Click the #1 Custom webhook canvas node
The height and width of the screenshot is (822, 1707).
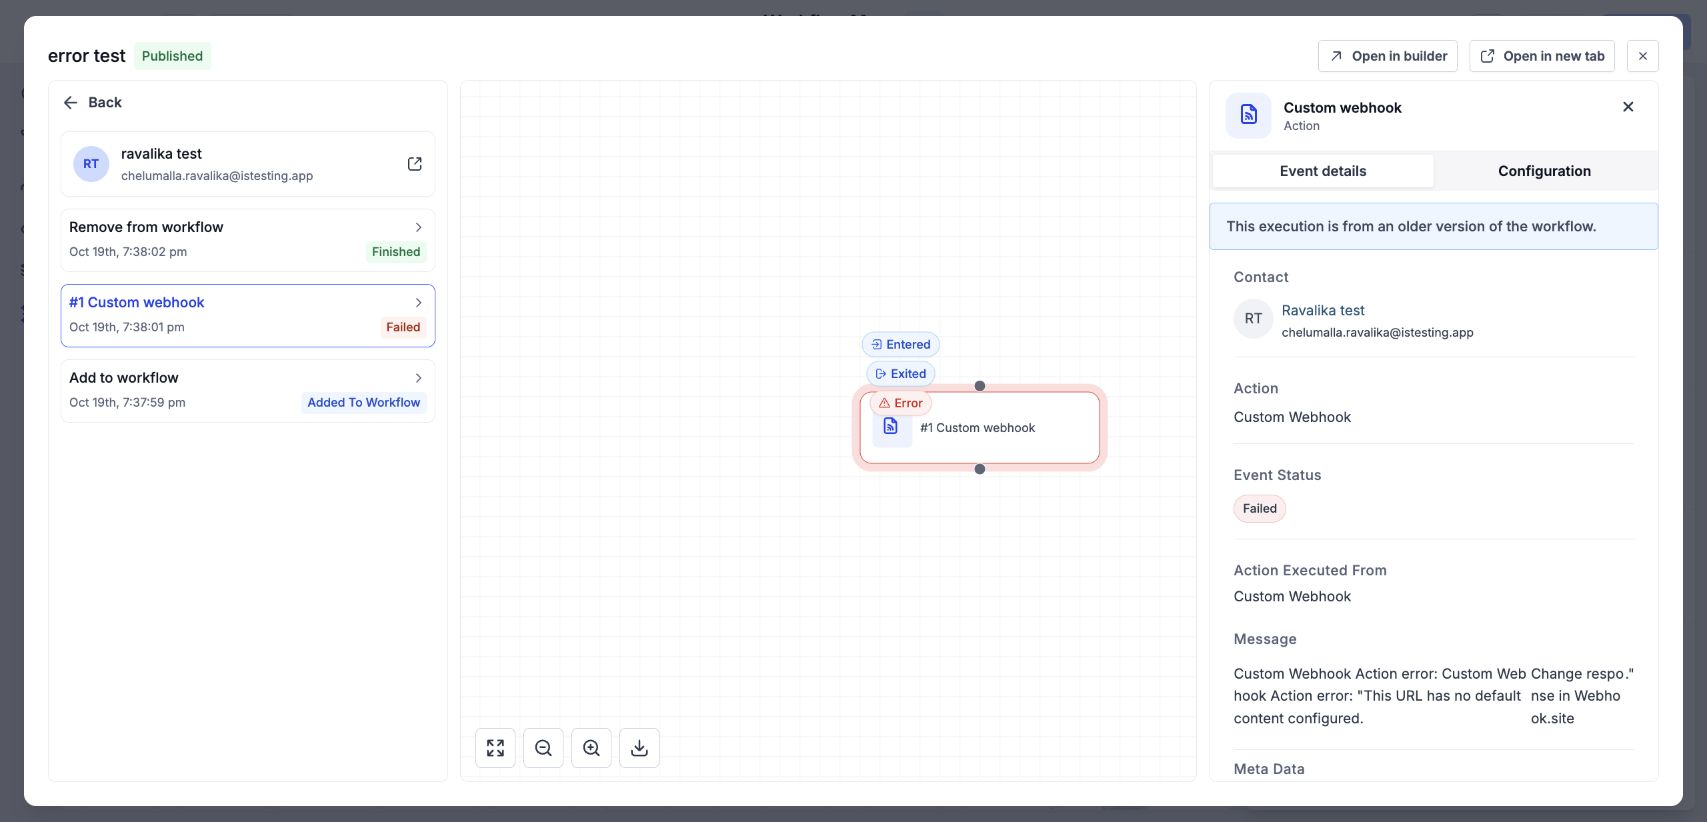tap(980, 428)
